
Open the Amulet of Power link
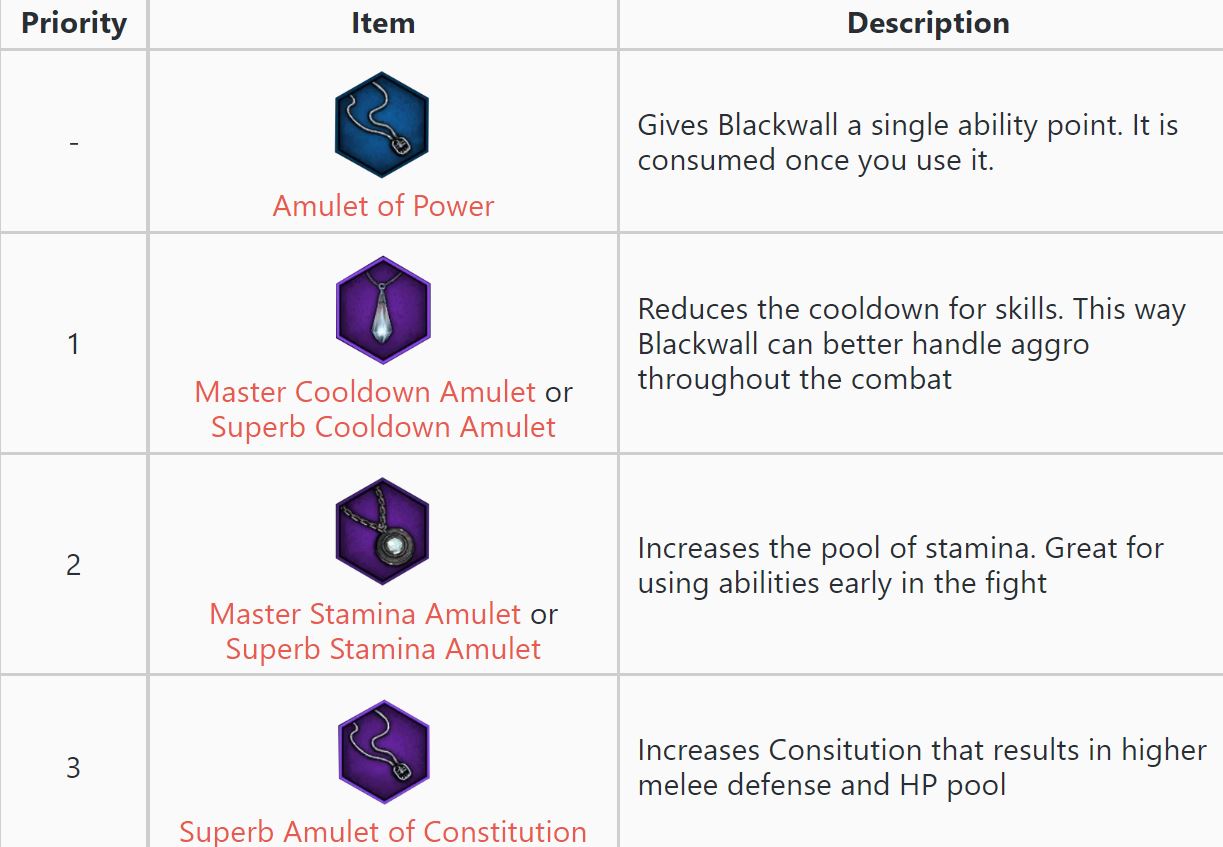tap(383, 206)
